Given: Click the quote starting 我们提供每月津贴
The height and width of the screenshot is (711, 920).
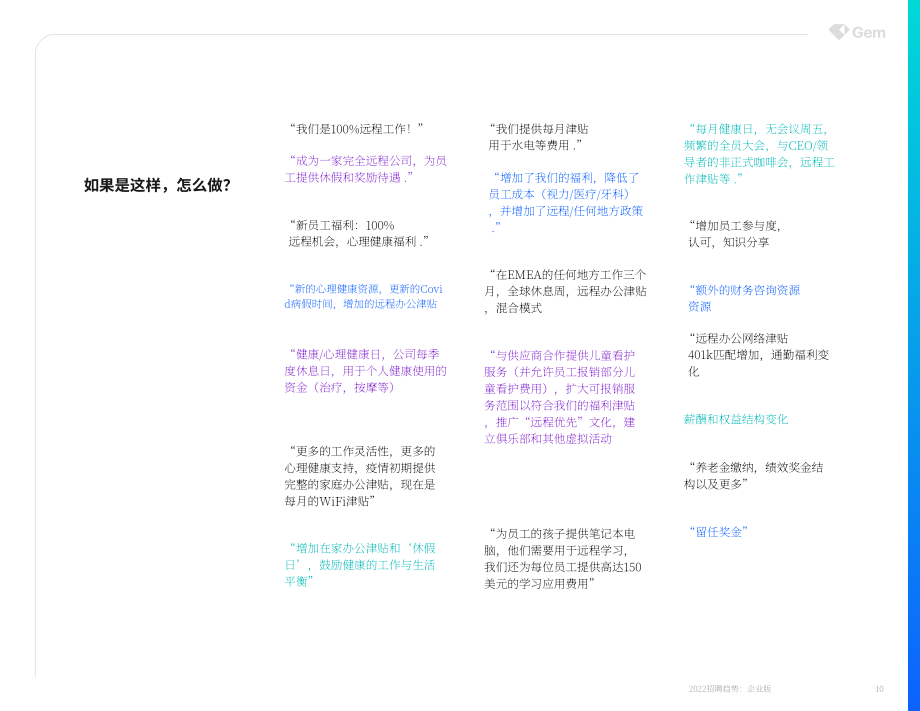Looking at the screenshot, I should click(x=538, y=137).
